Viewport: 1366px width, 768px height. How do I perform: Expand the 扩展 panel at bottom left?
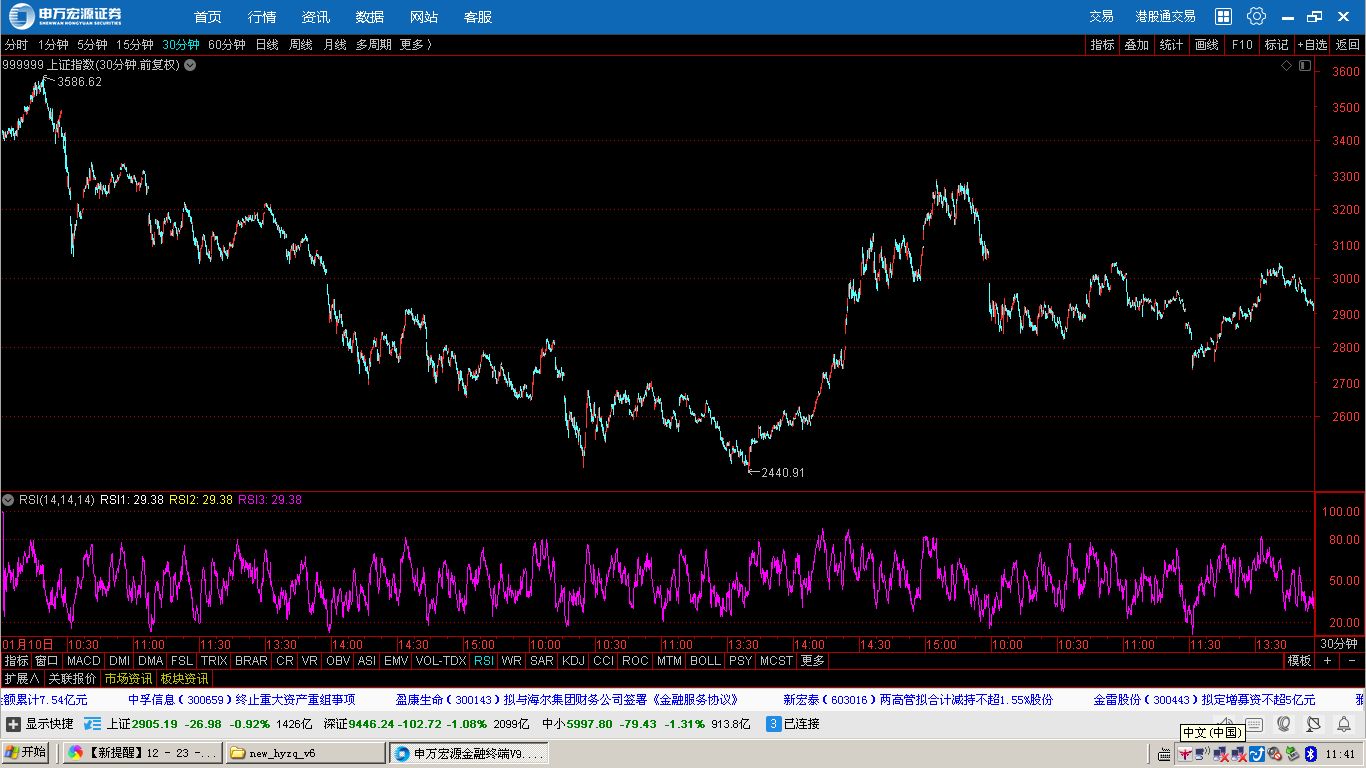[22, 679]
